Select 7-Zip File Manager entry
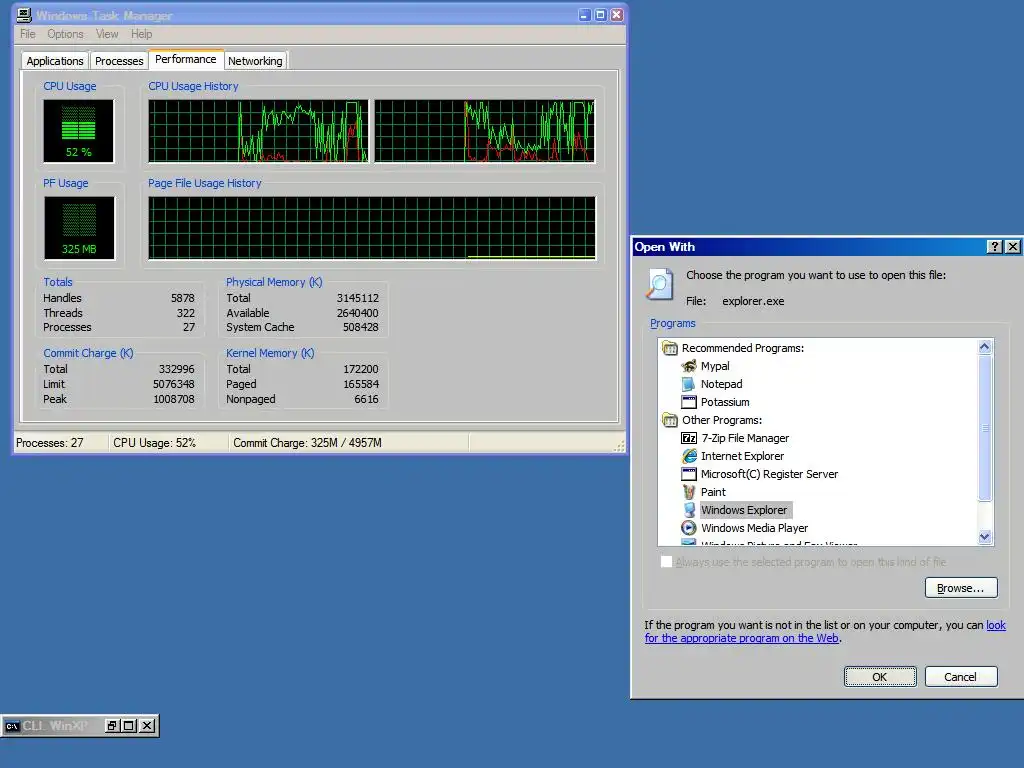Screen dimensions: 1024x768 point(745,438)
